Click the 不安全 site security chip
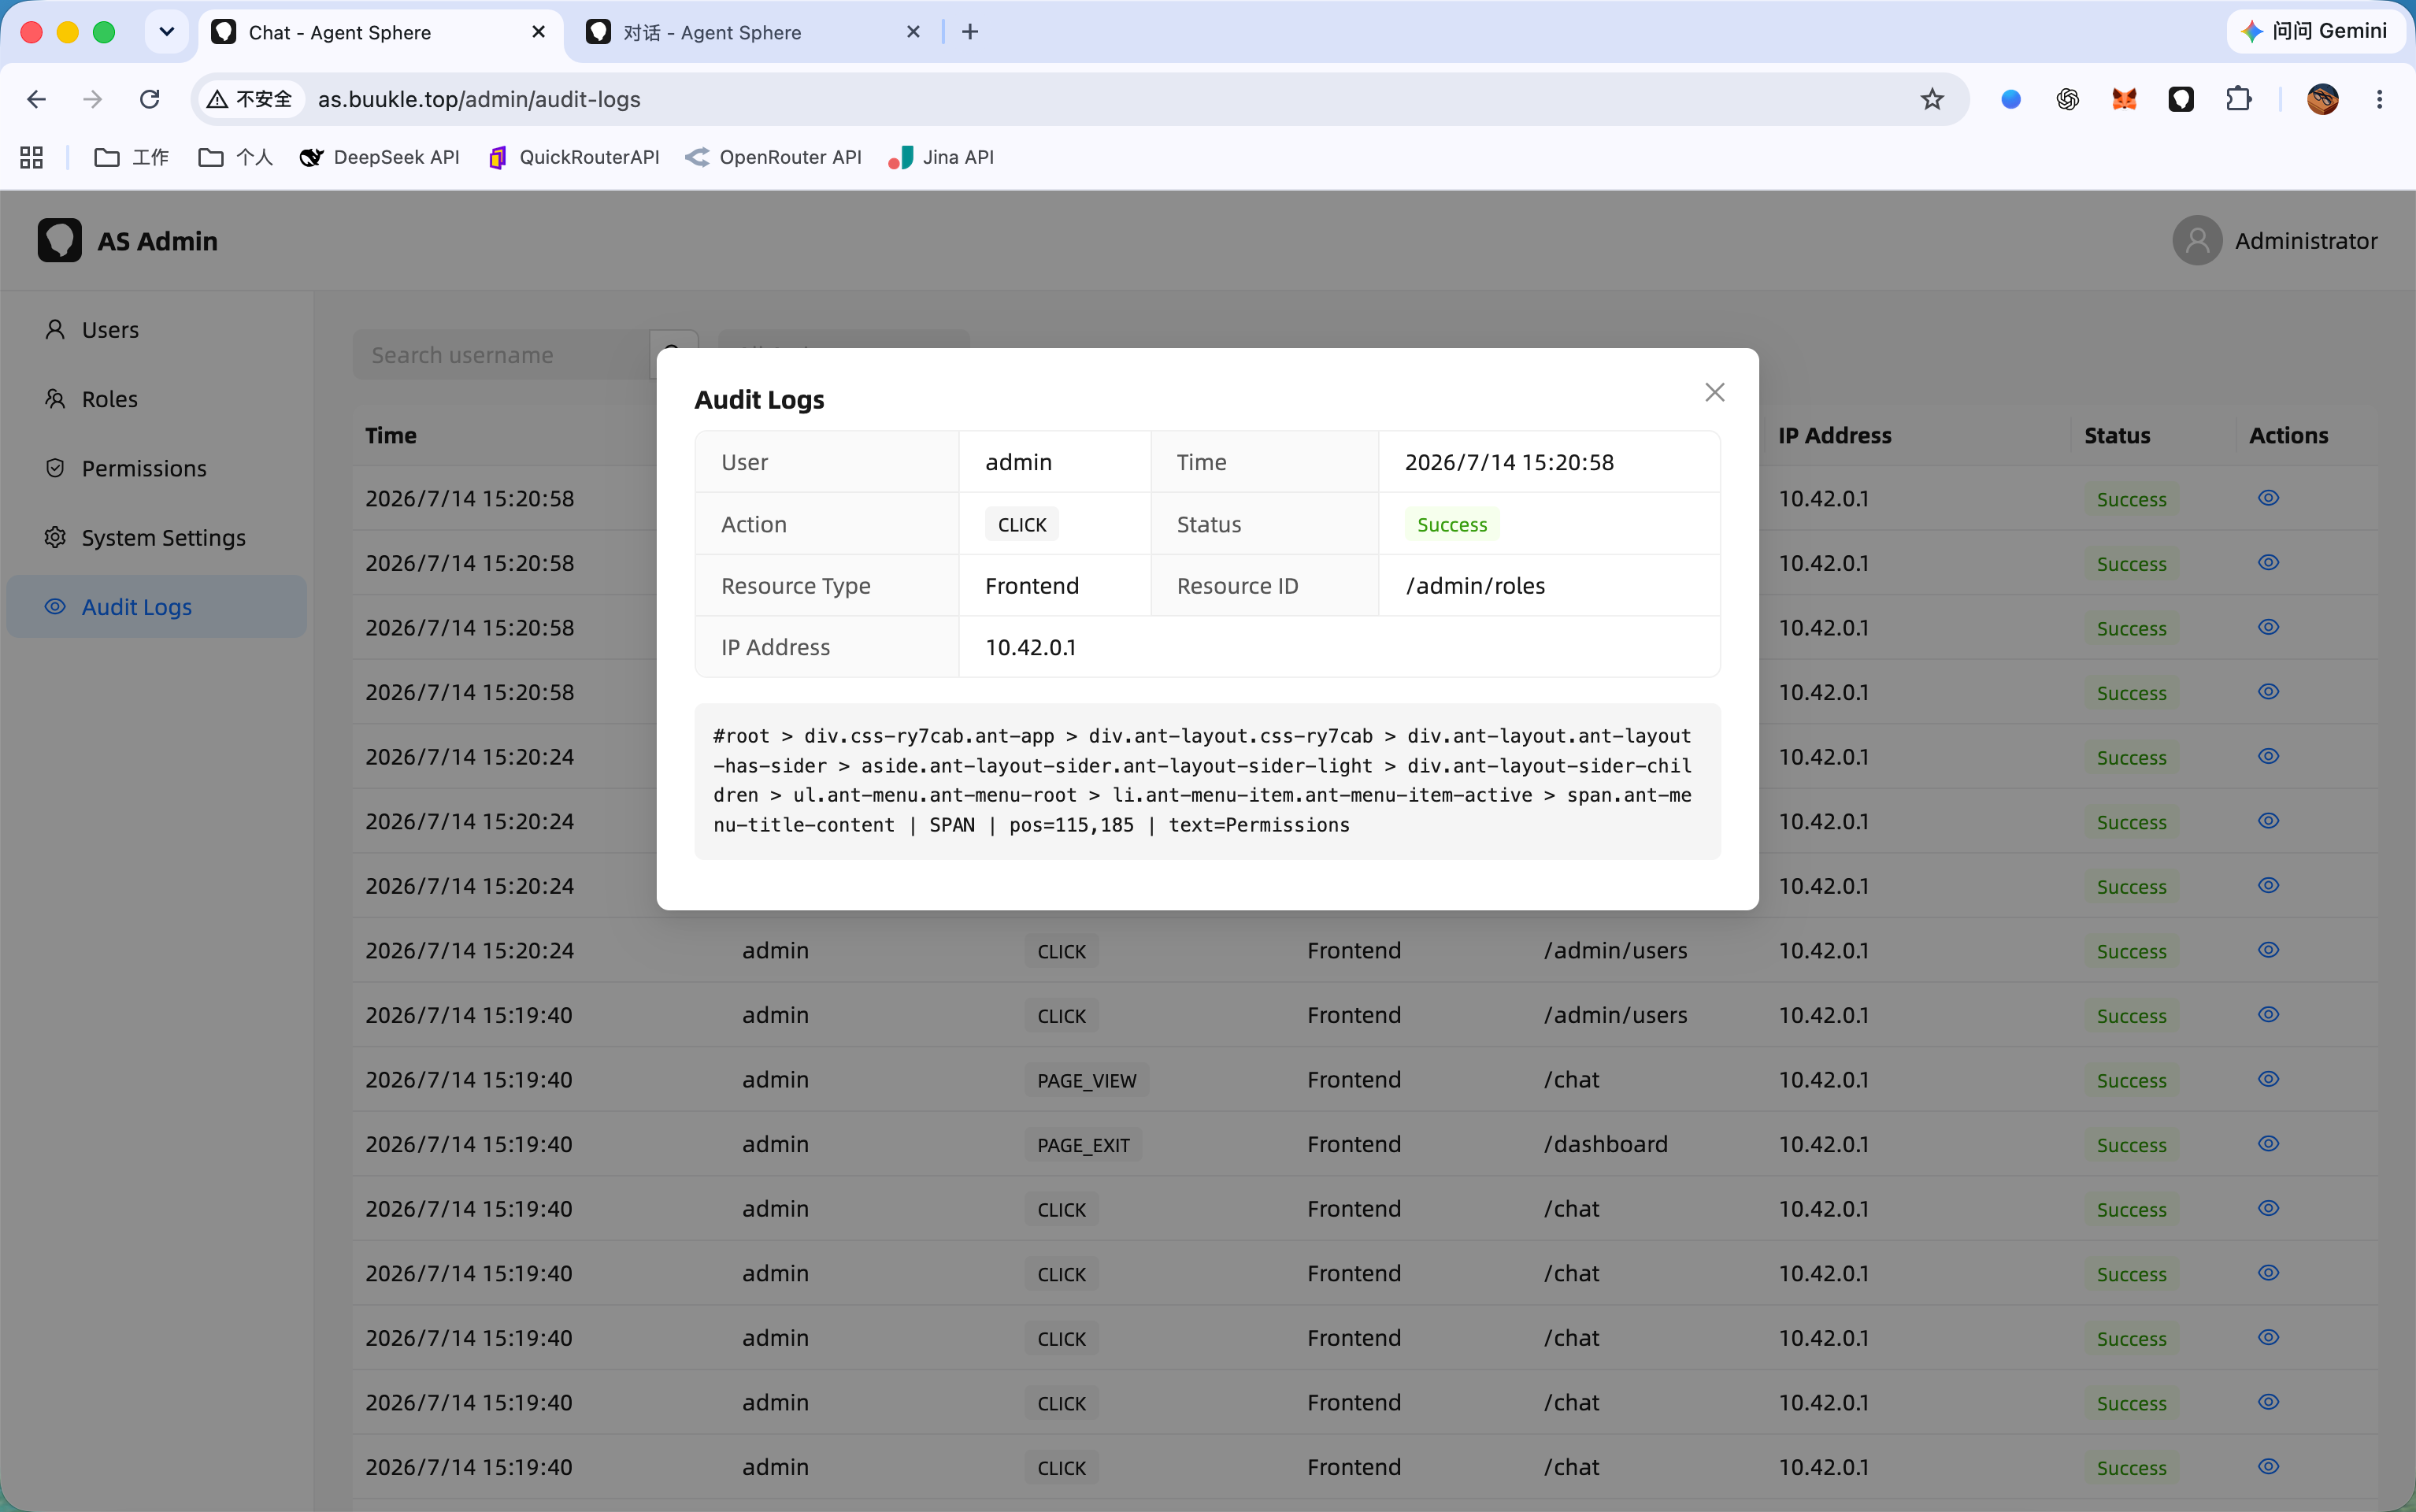The width and height of the screenshot is (2416, 1512). pyautogui.click(x=250, y=99)
